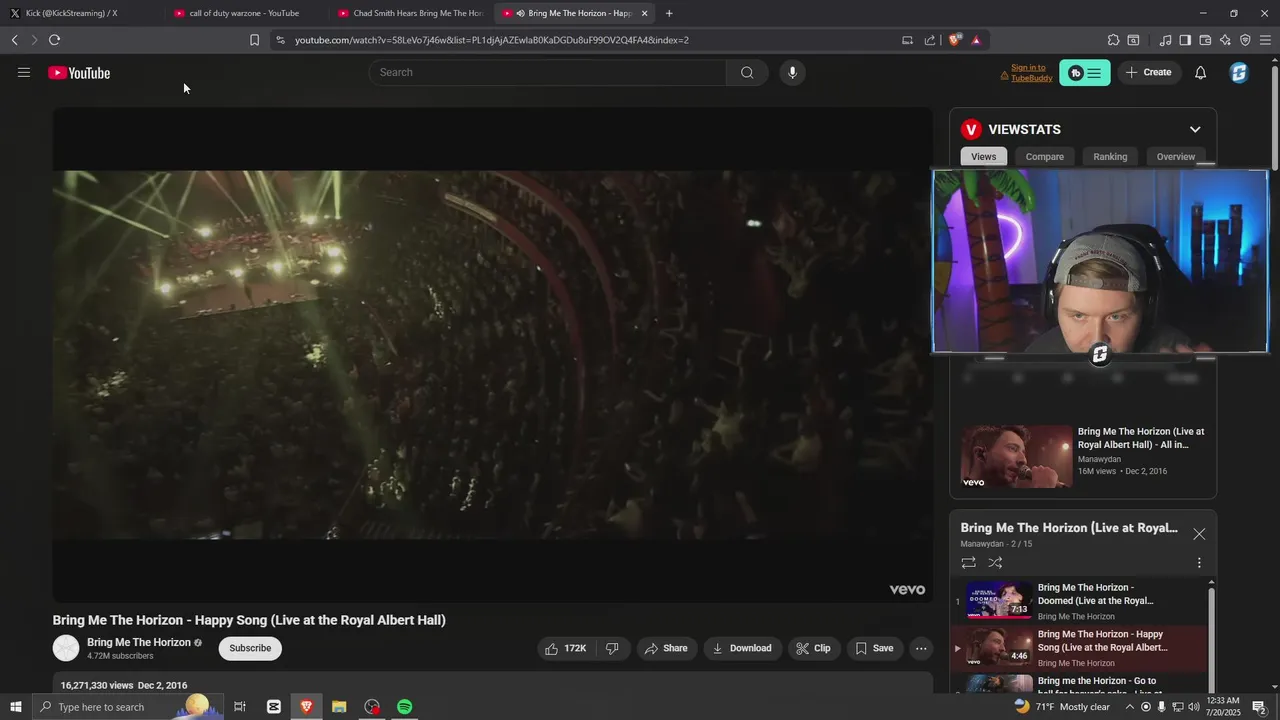Open Brave playlist music note icon
This screenshot has height=720, width=1280.
1165,40
